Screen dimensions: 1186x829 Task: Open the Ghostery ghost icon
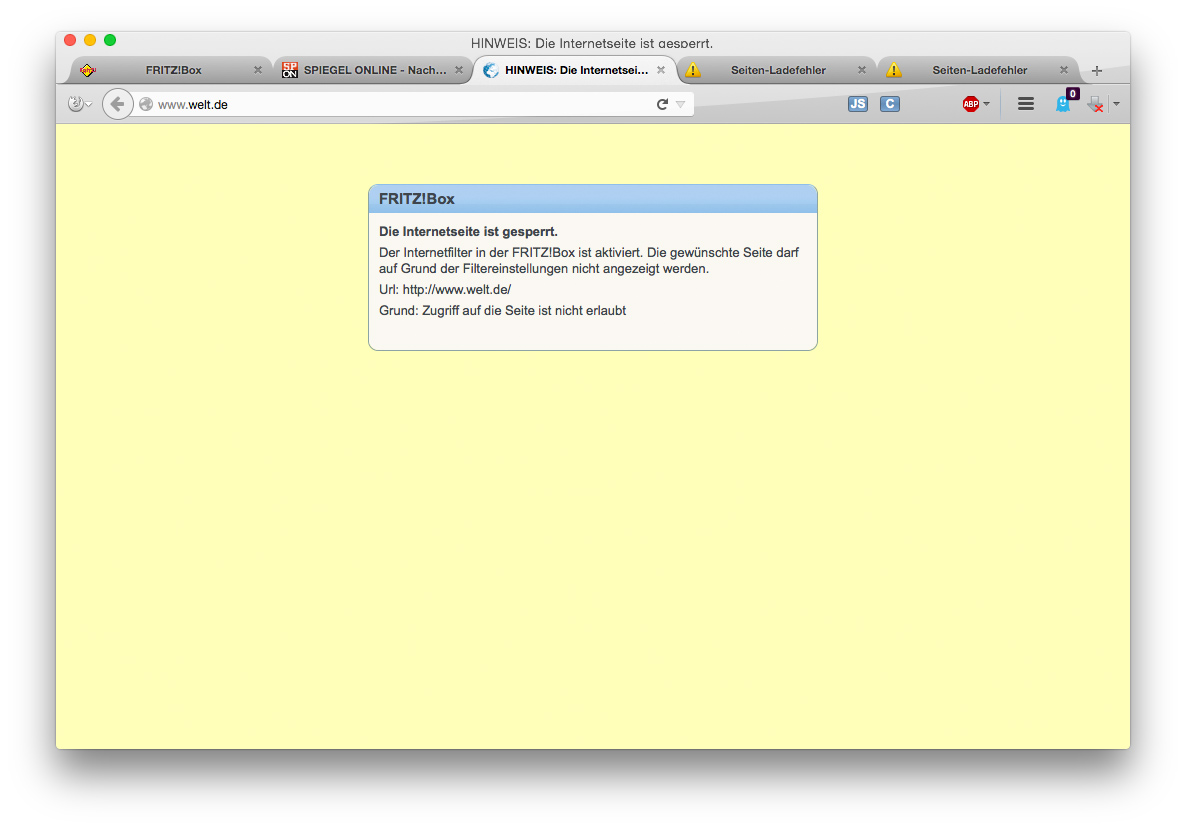click(1064, 104)
